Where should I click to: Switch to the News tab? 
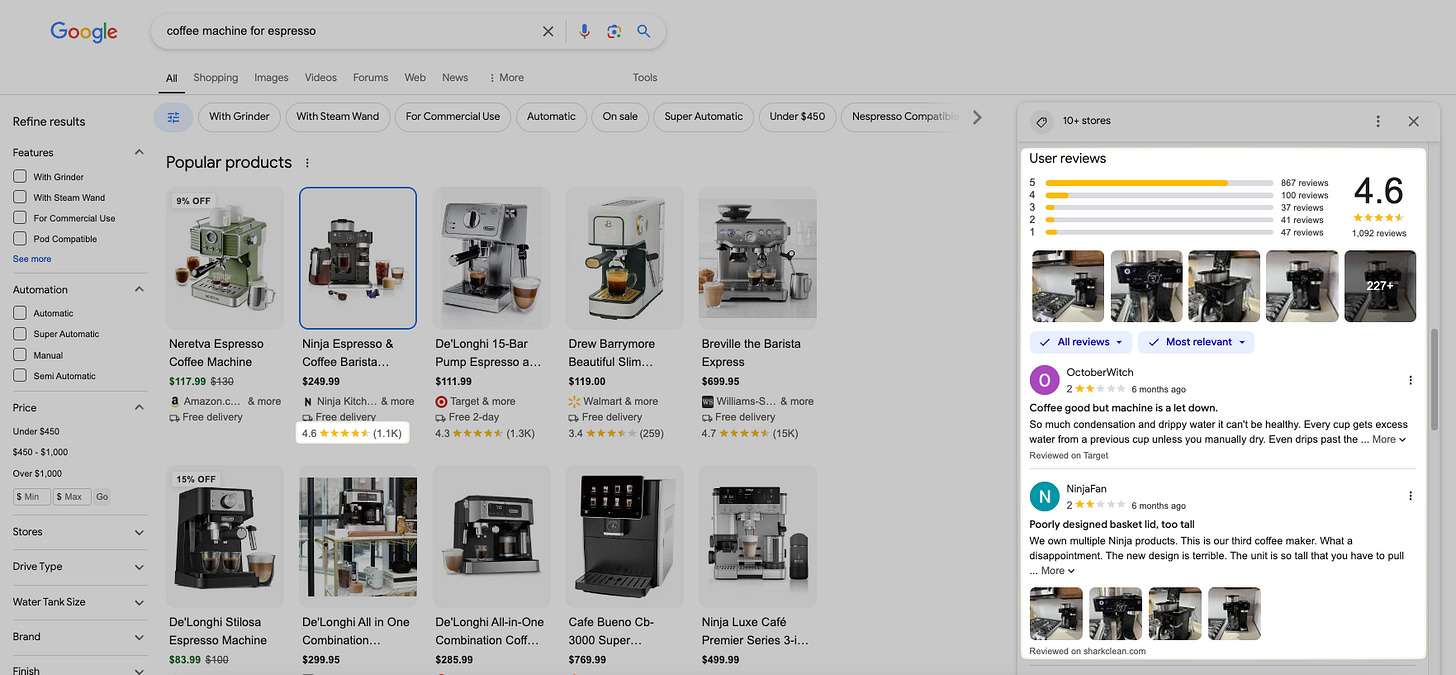pyautogui.click(x=455, y=78)
